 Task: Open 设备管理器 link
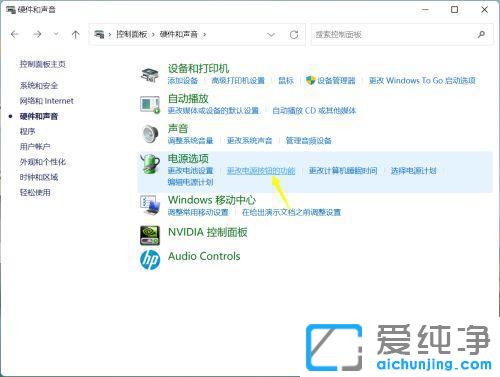pos(336,80)
